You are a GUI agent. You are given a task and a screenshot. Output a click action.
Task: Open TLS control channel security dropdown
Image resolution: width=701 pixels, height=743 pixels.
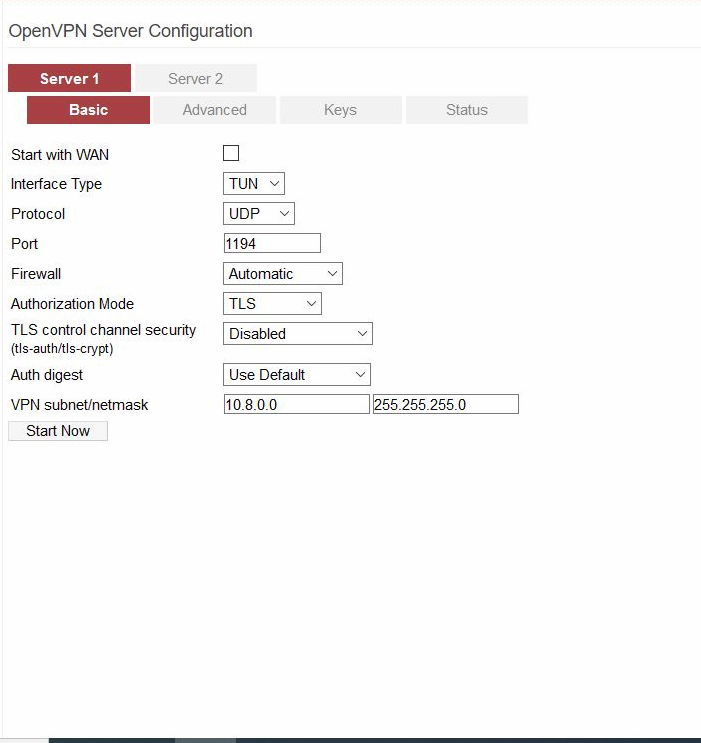tap(297, 334)
